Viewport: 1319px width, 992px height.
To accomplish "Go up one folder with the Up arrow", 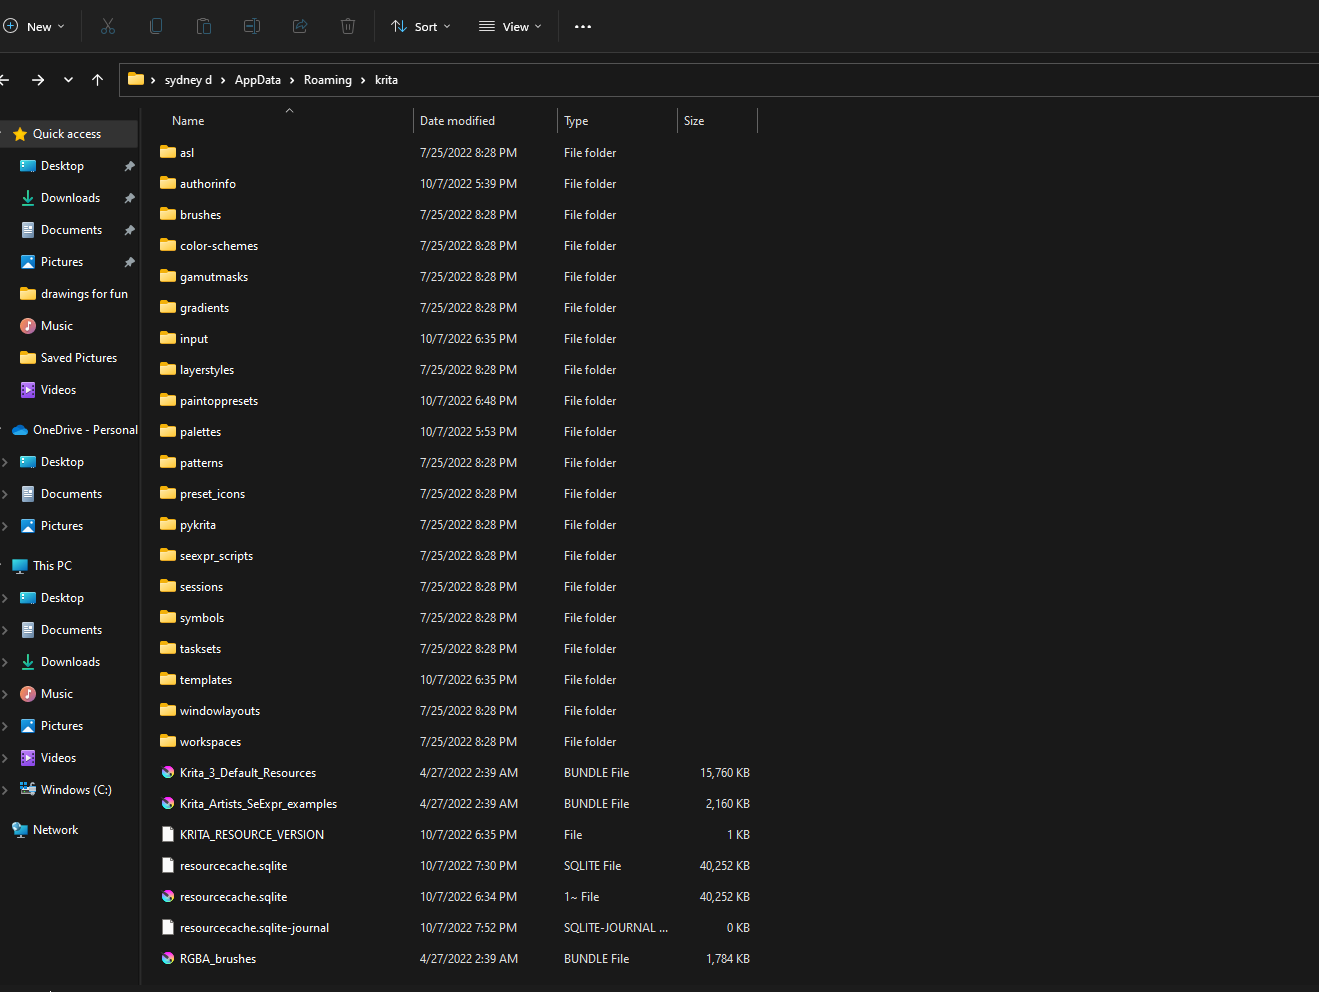I will pyautogui.click(x=97, y=80).
